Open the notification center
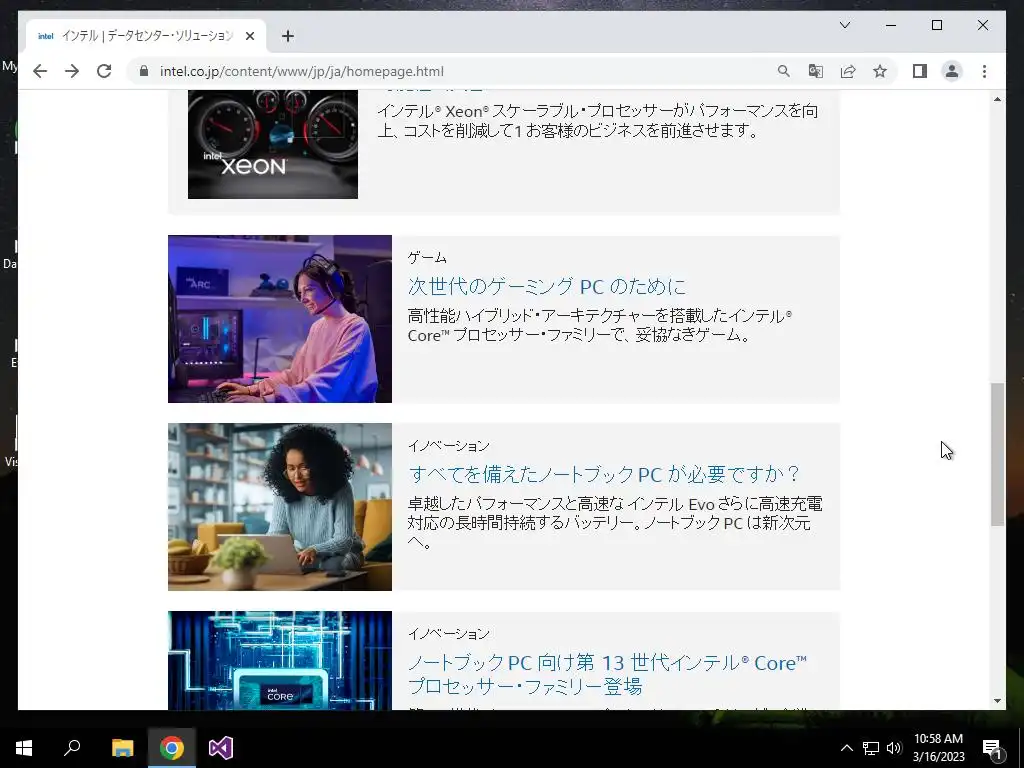The width and height of the screenshot is (1024, 768). (x=993, y=748)
